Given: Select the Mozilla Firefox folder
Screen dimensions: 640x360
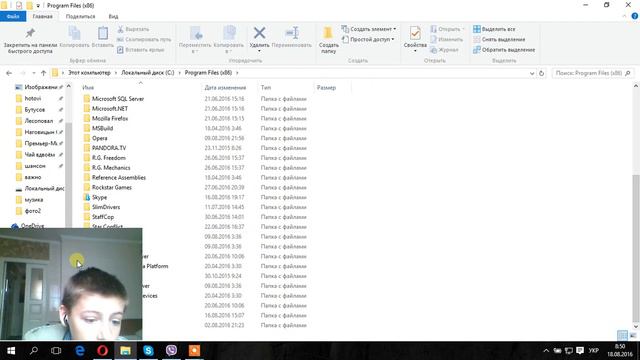Looking at the screenshot, I should click(110, 118).
